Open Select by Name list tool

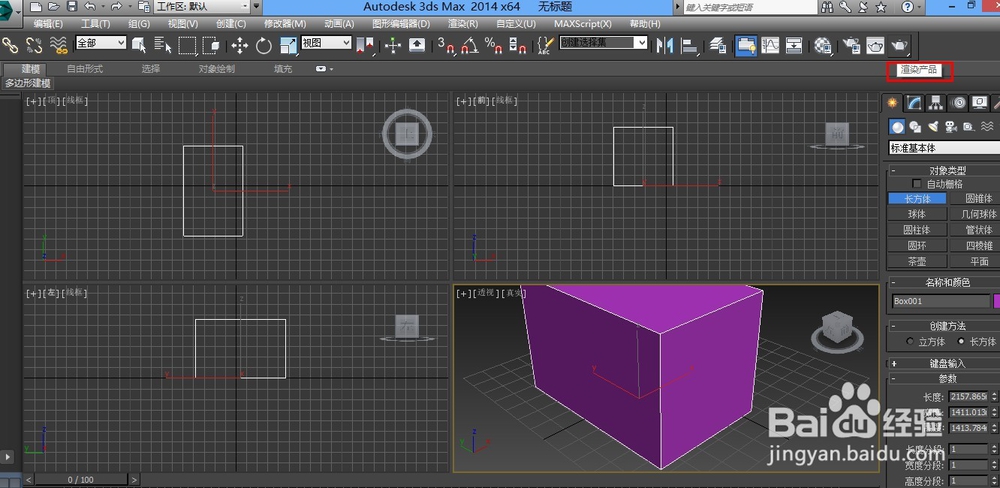[163, 45]
